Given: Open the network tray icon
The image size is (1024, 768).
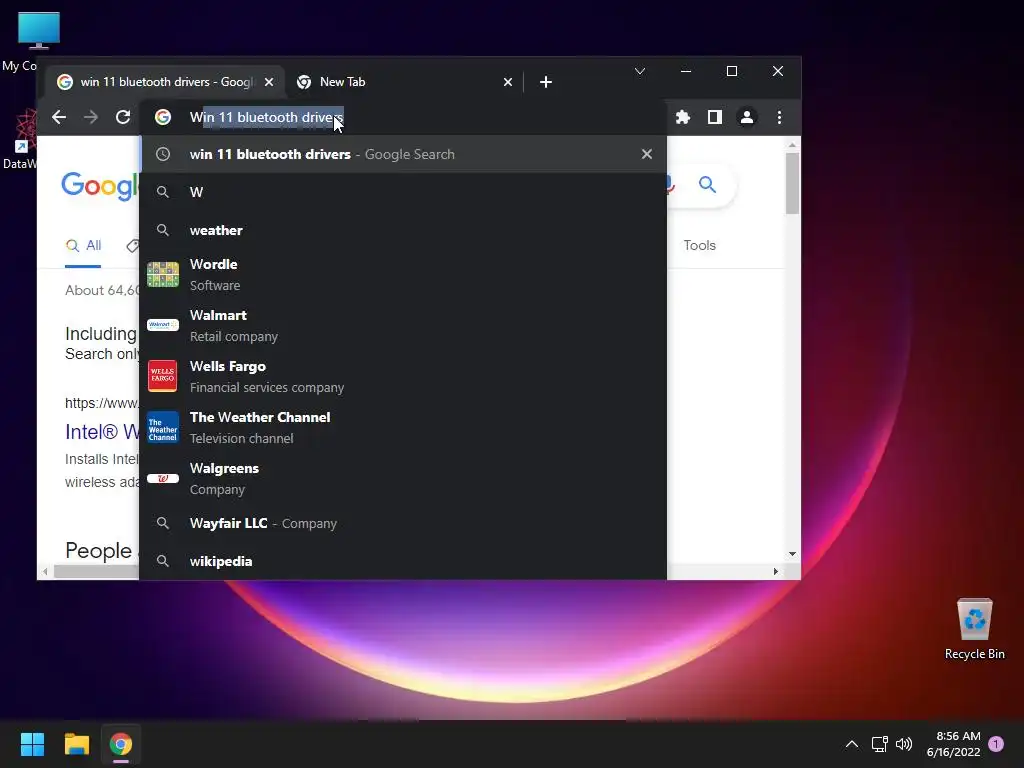Looking at the screenshot, I should tap(879, 744).
